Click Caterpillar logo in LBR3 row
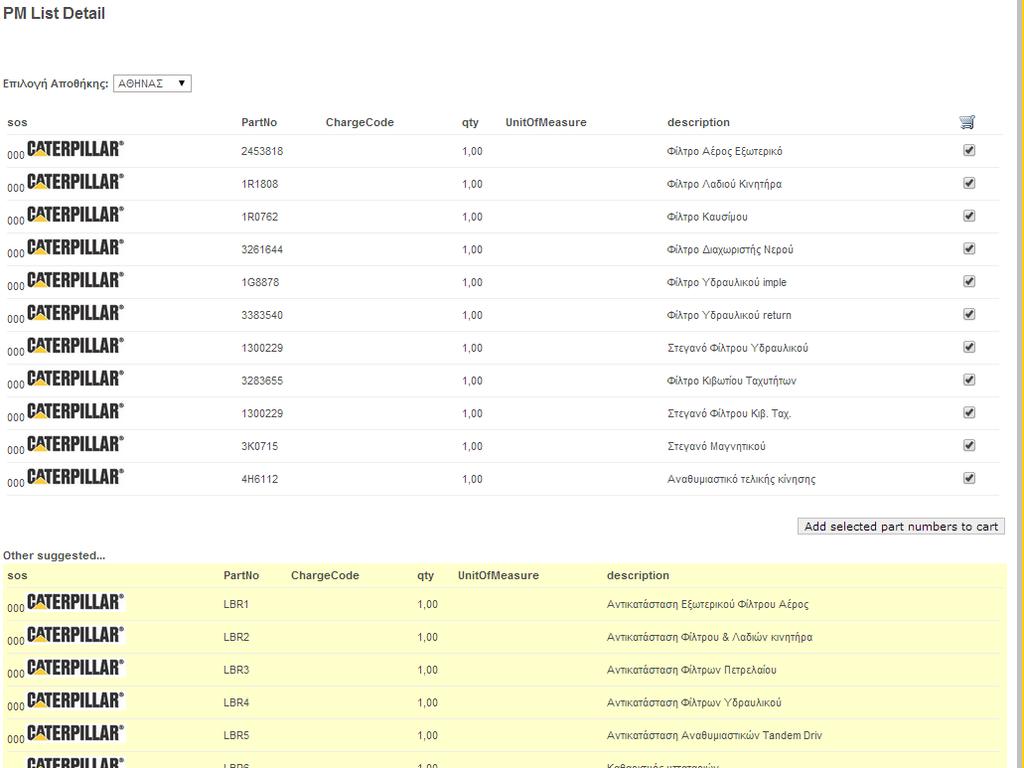The image size is (1024, 768). click(x=75, y=667)
